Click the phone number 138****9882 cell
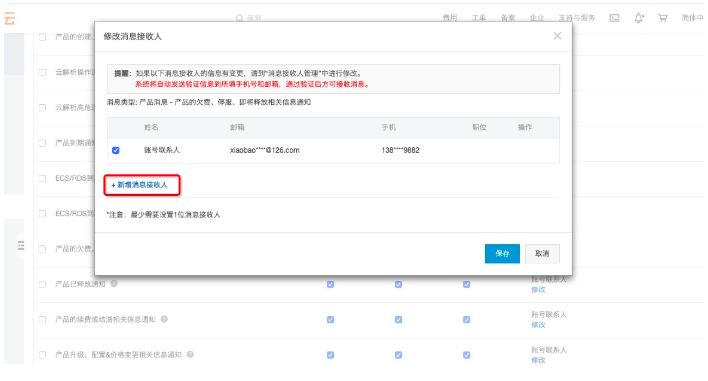The image size is (708, 381). (x=401, y=150)
